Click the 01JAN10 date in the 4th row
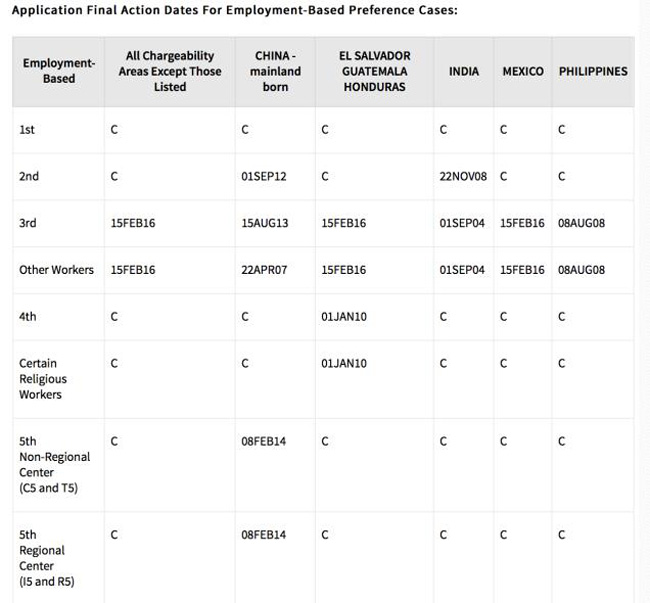 click(344, 317)
